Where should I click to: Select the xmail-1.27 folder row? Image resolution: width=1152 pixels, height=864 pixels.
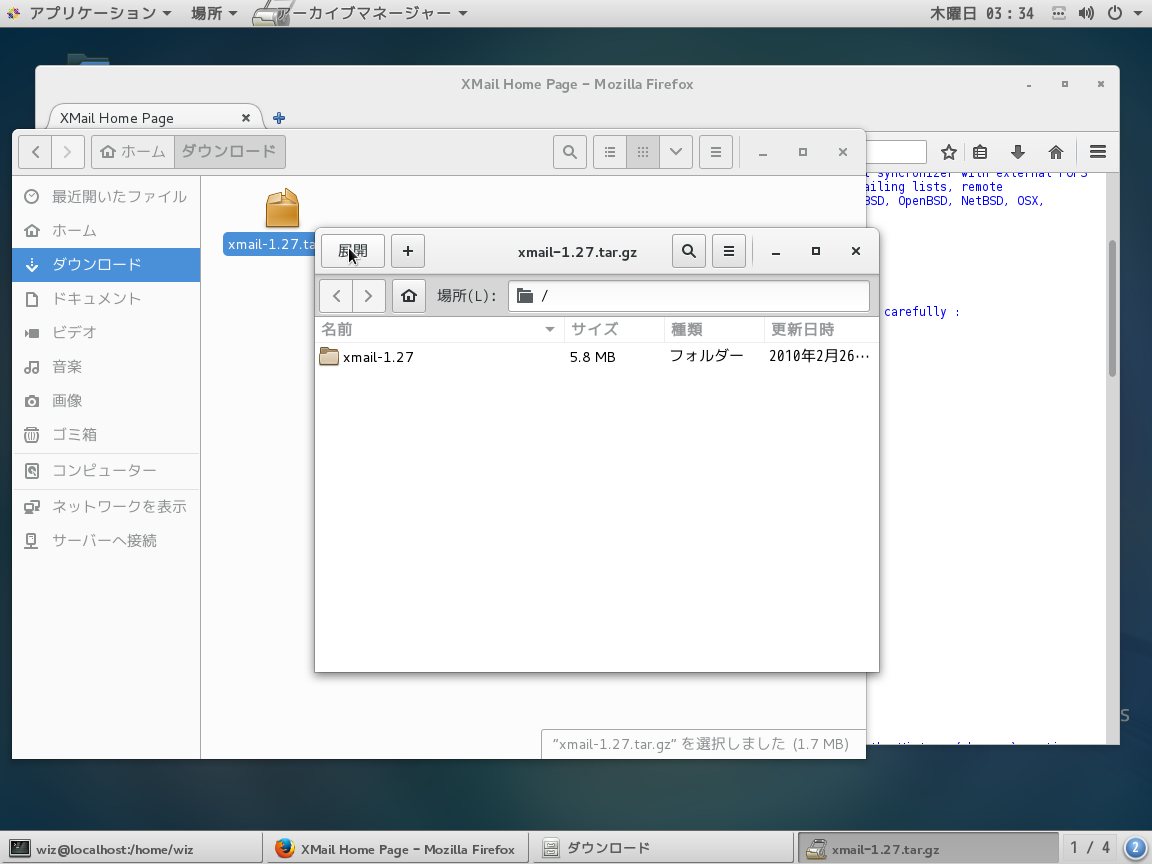[x=597, y=357]
